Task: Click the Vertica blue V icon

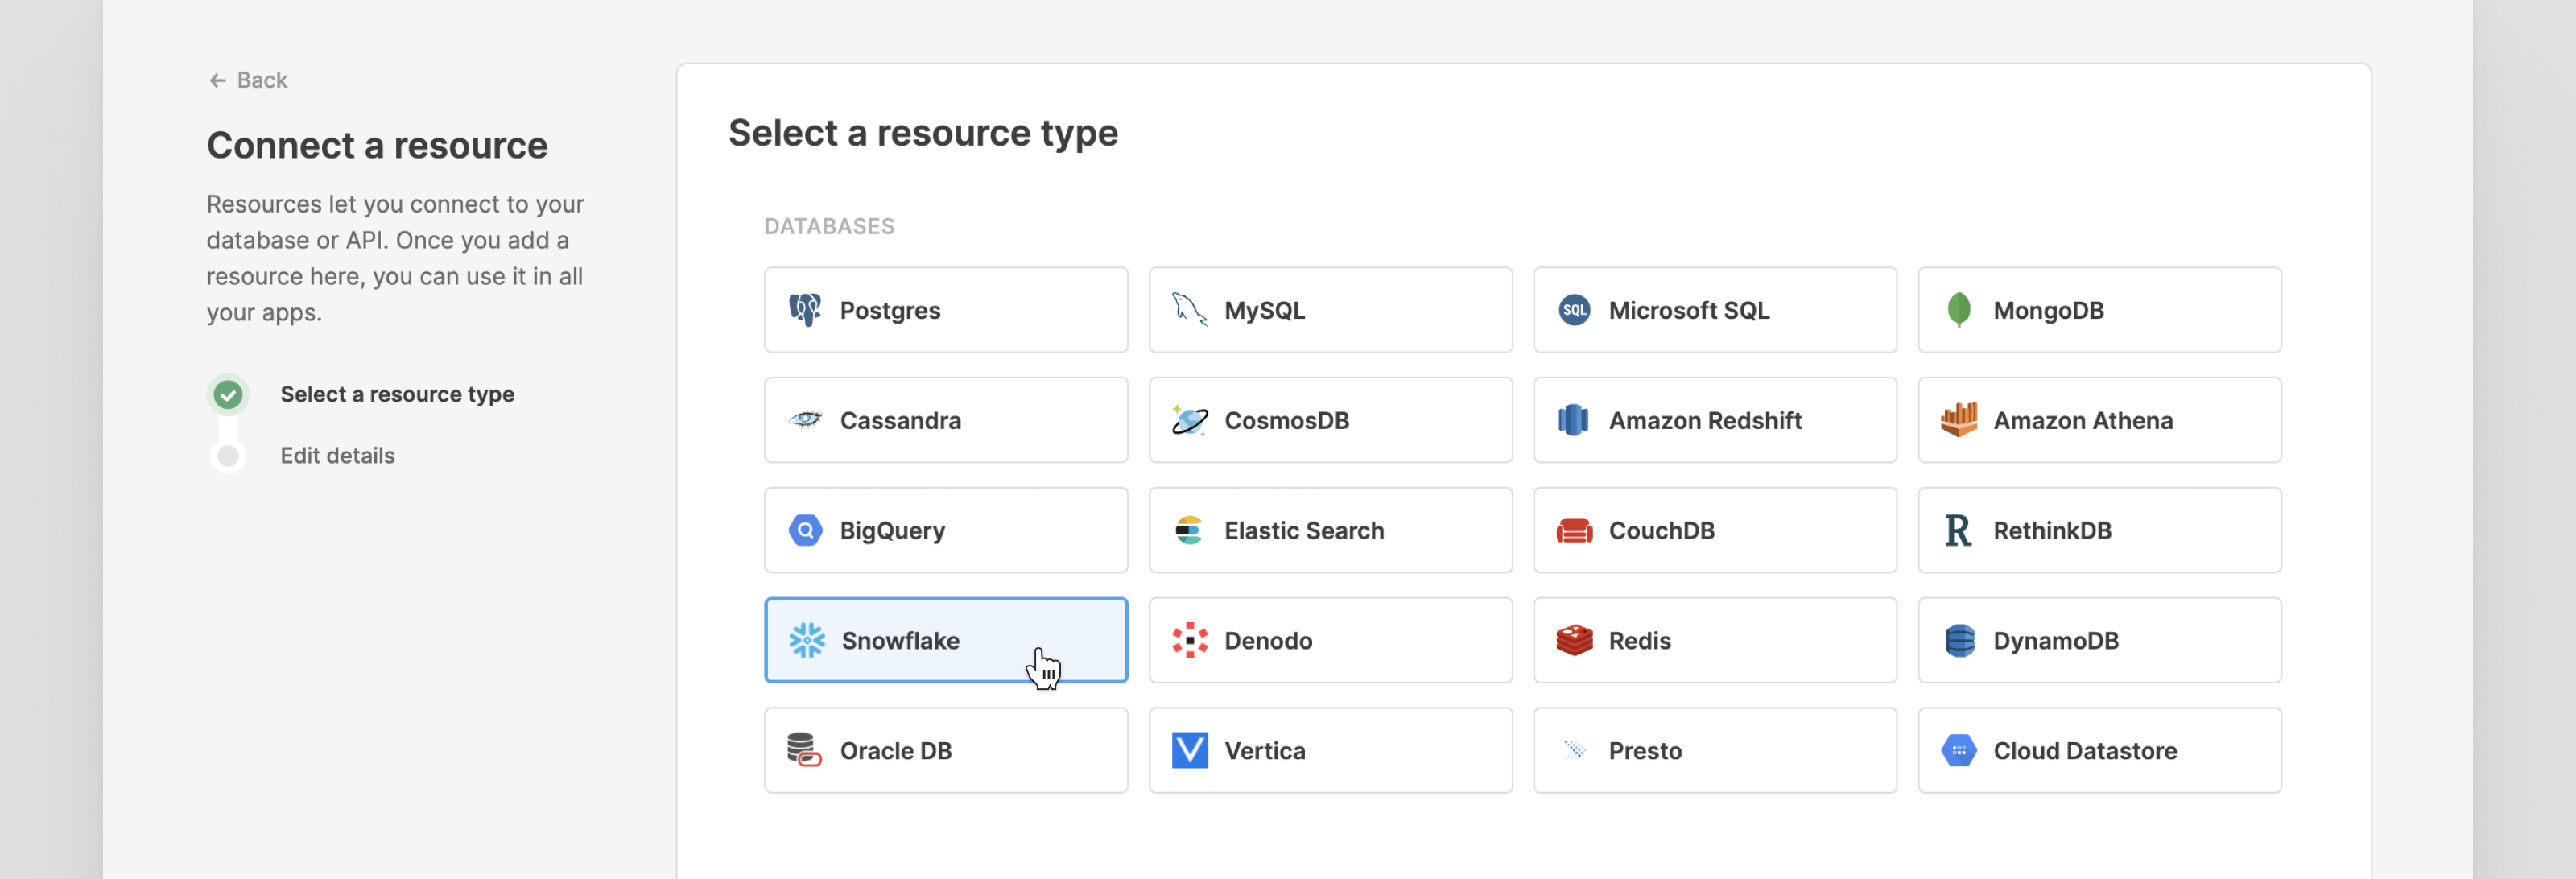Action: [x=1189, y=750]
